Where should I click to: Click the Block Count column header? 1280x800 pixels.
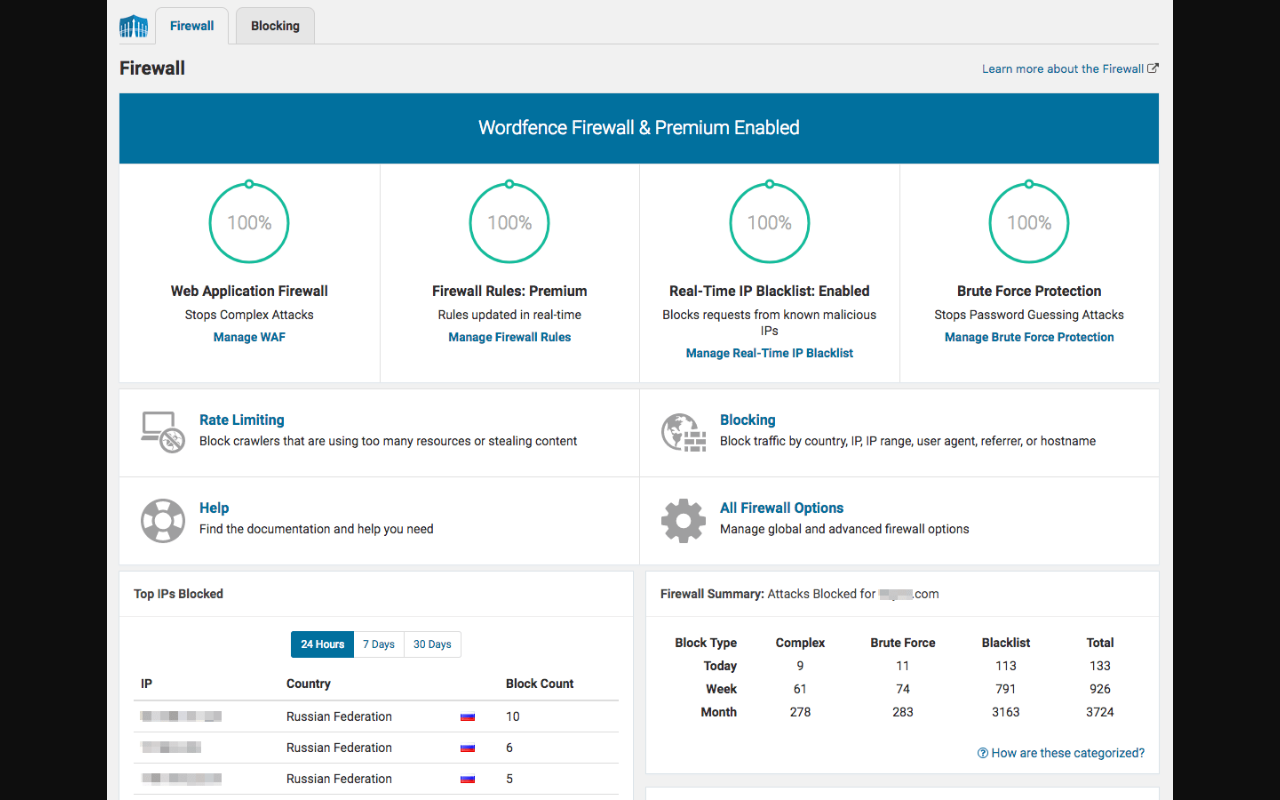(x=540, y=684)
